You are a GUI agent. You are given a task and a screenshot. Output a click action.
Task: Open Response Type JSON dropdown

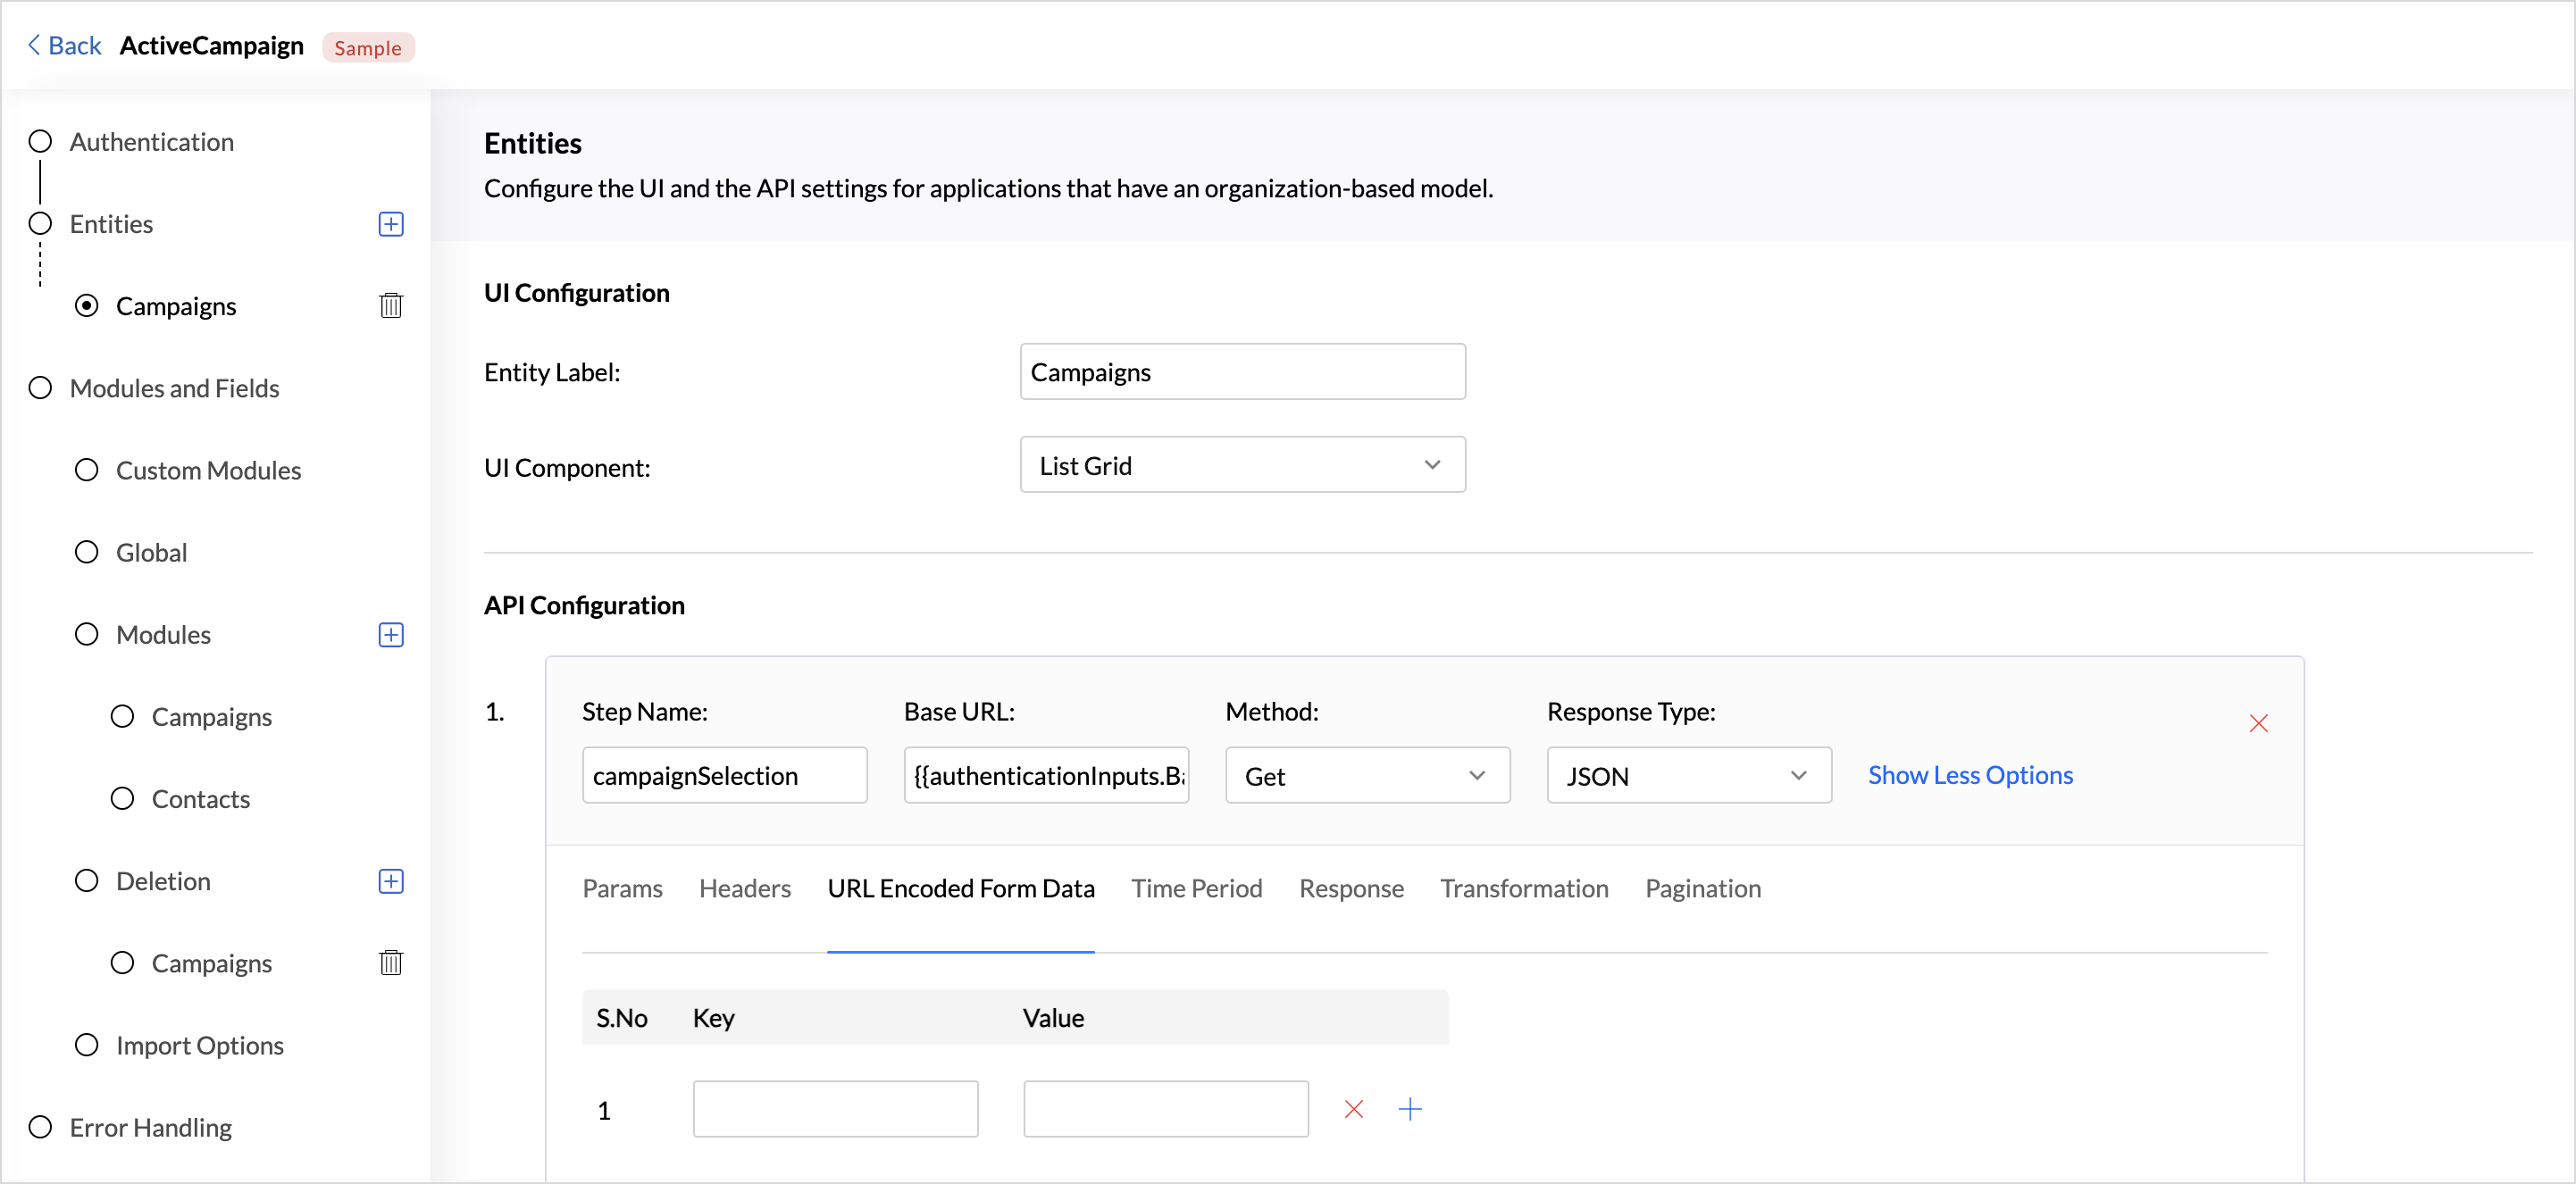point(1688,776)
